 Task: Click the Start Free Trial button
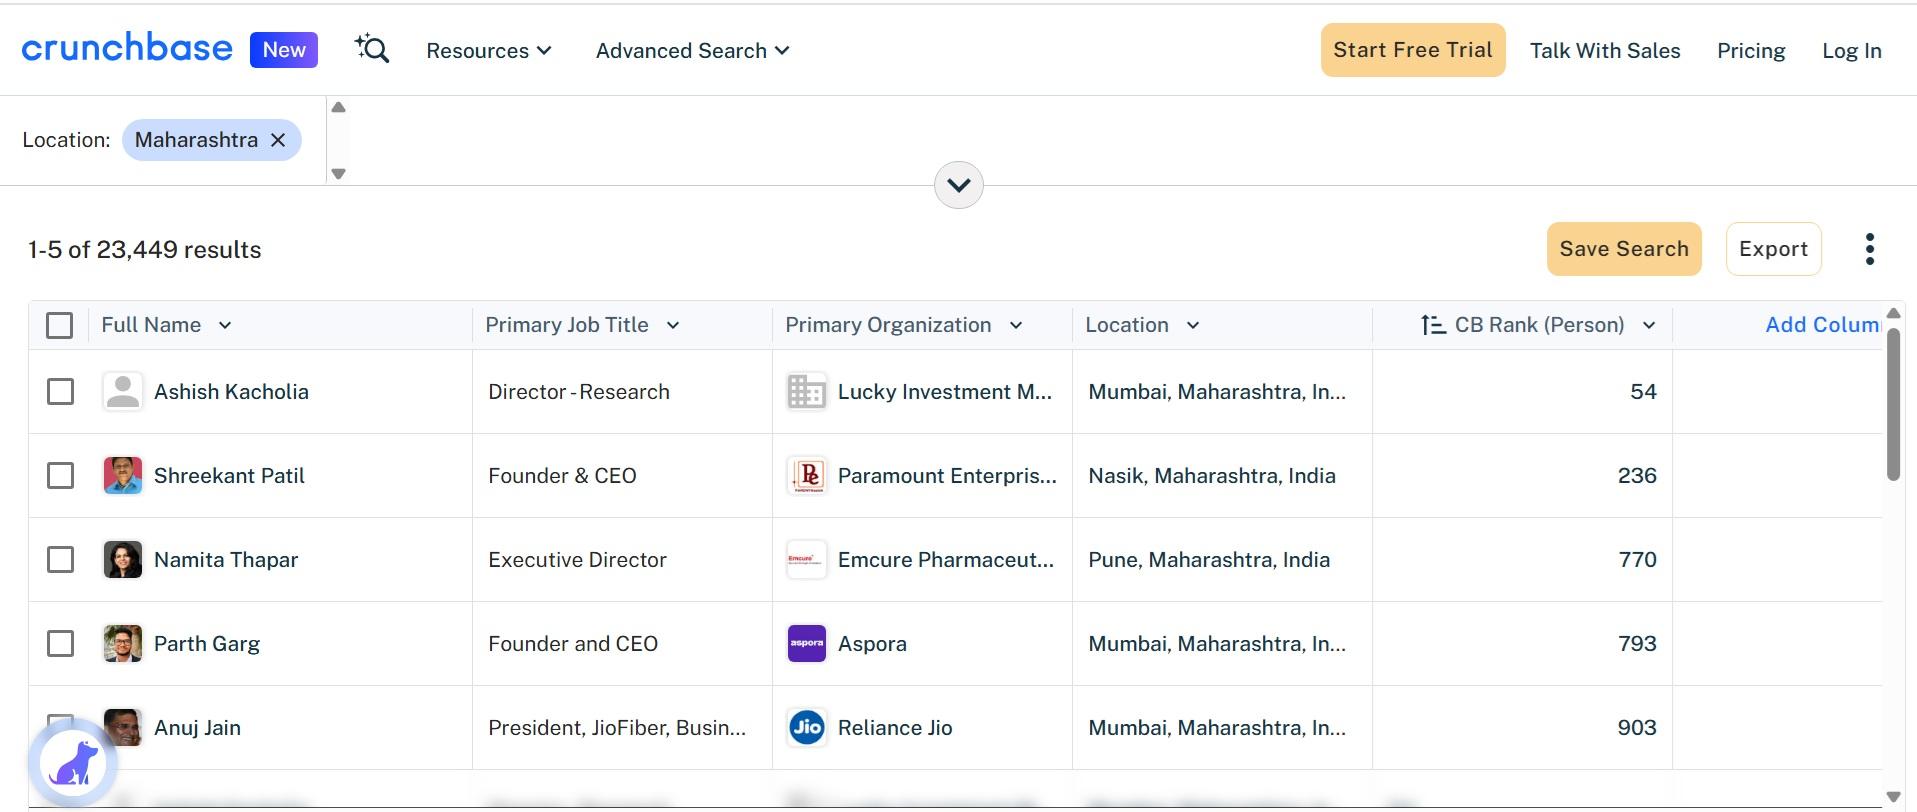(x=1412, y=50)
